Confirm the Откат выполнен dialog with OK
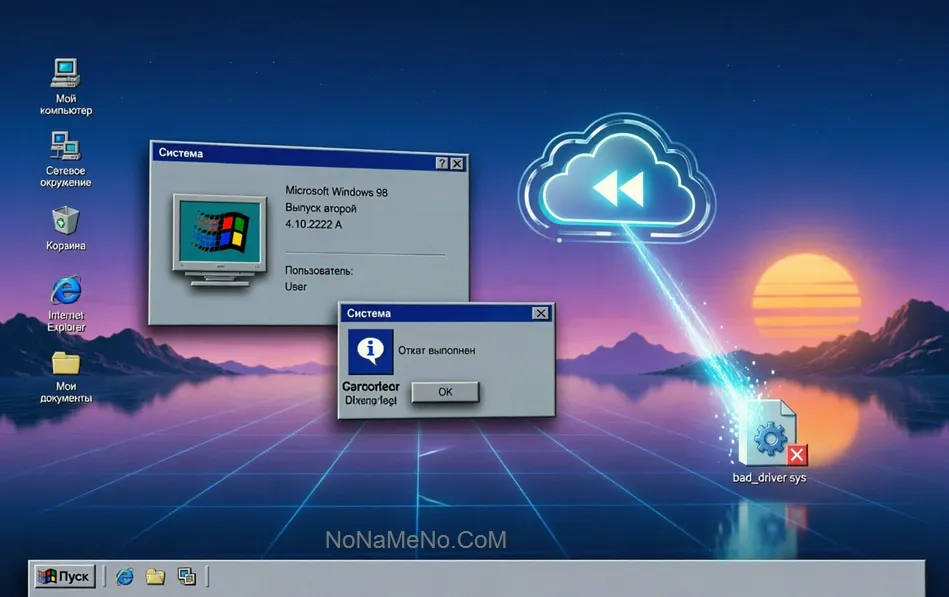949x597 pixels. tap(445, 392)
